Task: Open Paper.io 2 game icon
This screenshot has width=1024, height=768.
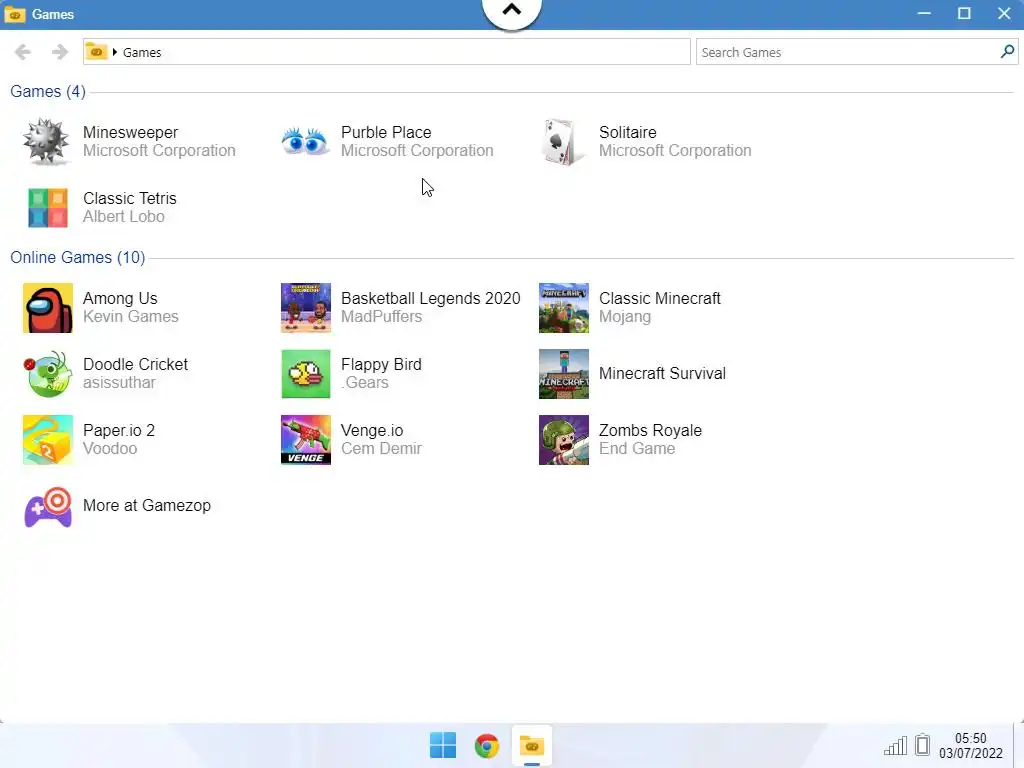Action: click(x=48, y=440)
